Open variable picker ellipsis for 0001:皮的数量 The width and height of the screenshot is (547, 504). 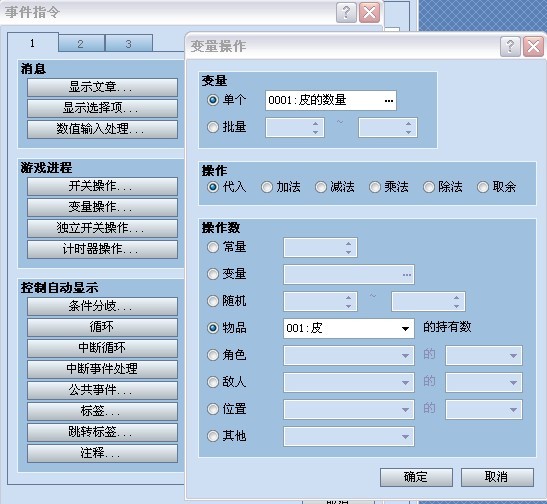tap(389, 101)
